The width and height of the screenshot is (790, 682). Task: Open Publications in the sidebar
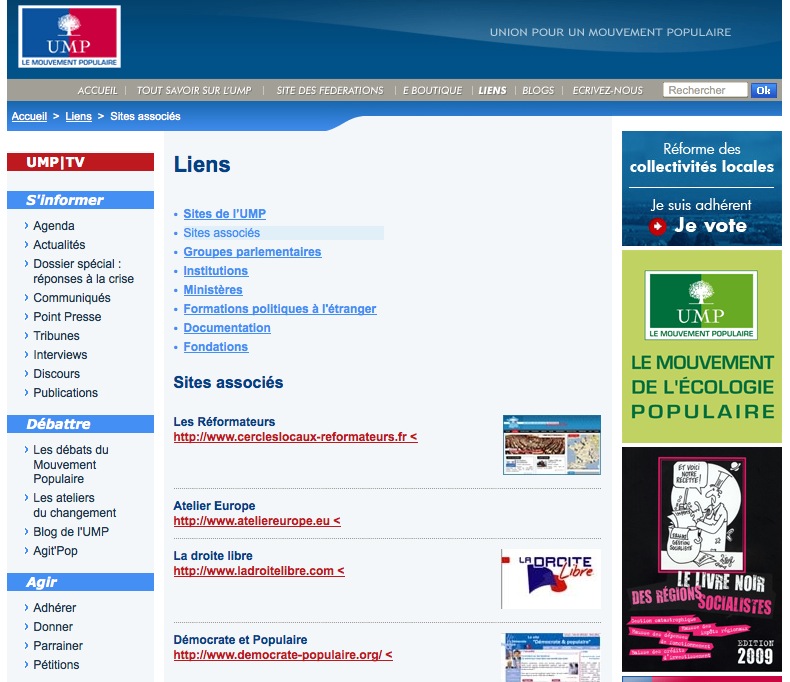[x=65, y=393]
